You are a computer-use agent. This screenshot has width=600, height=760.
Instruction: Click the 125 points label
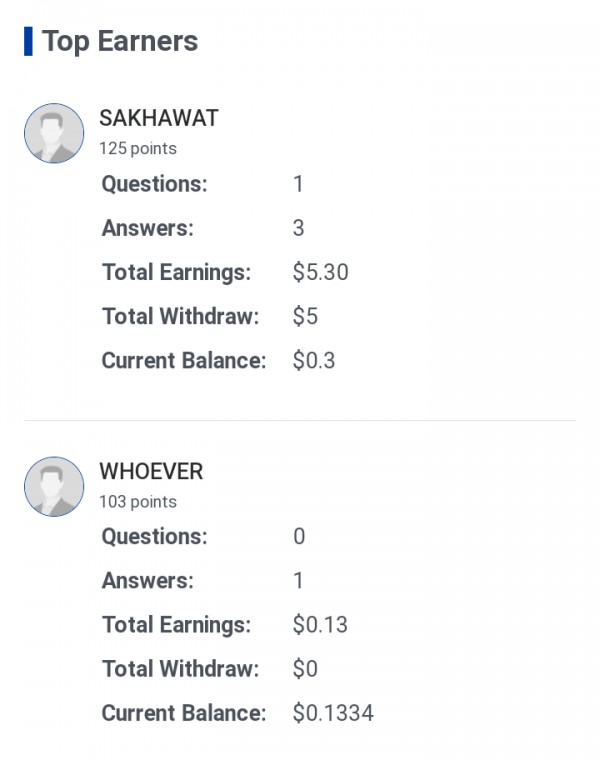[x=137, y=149]
